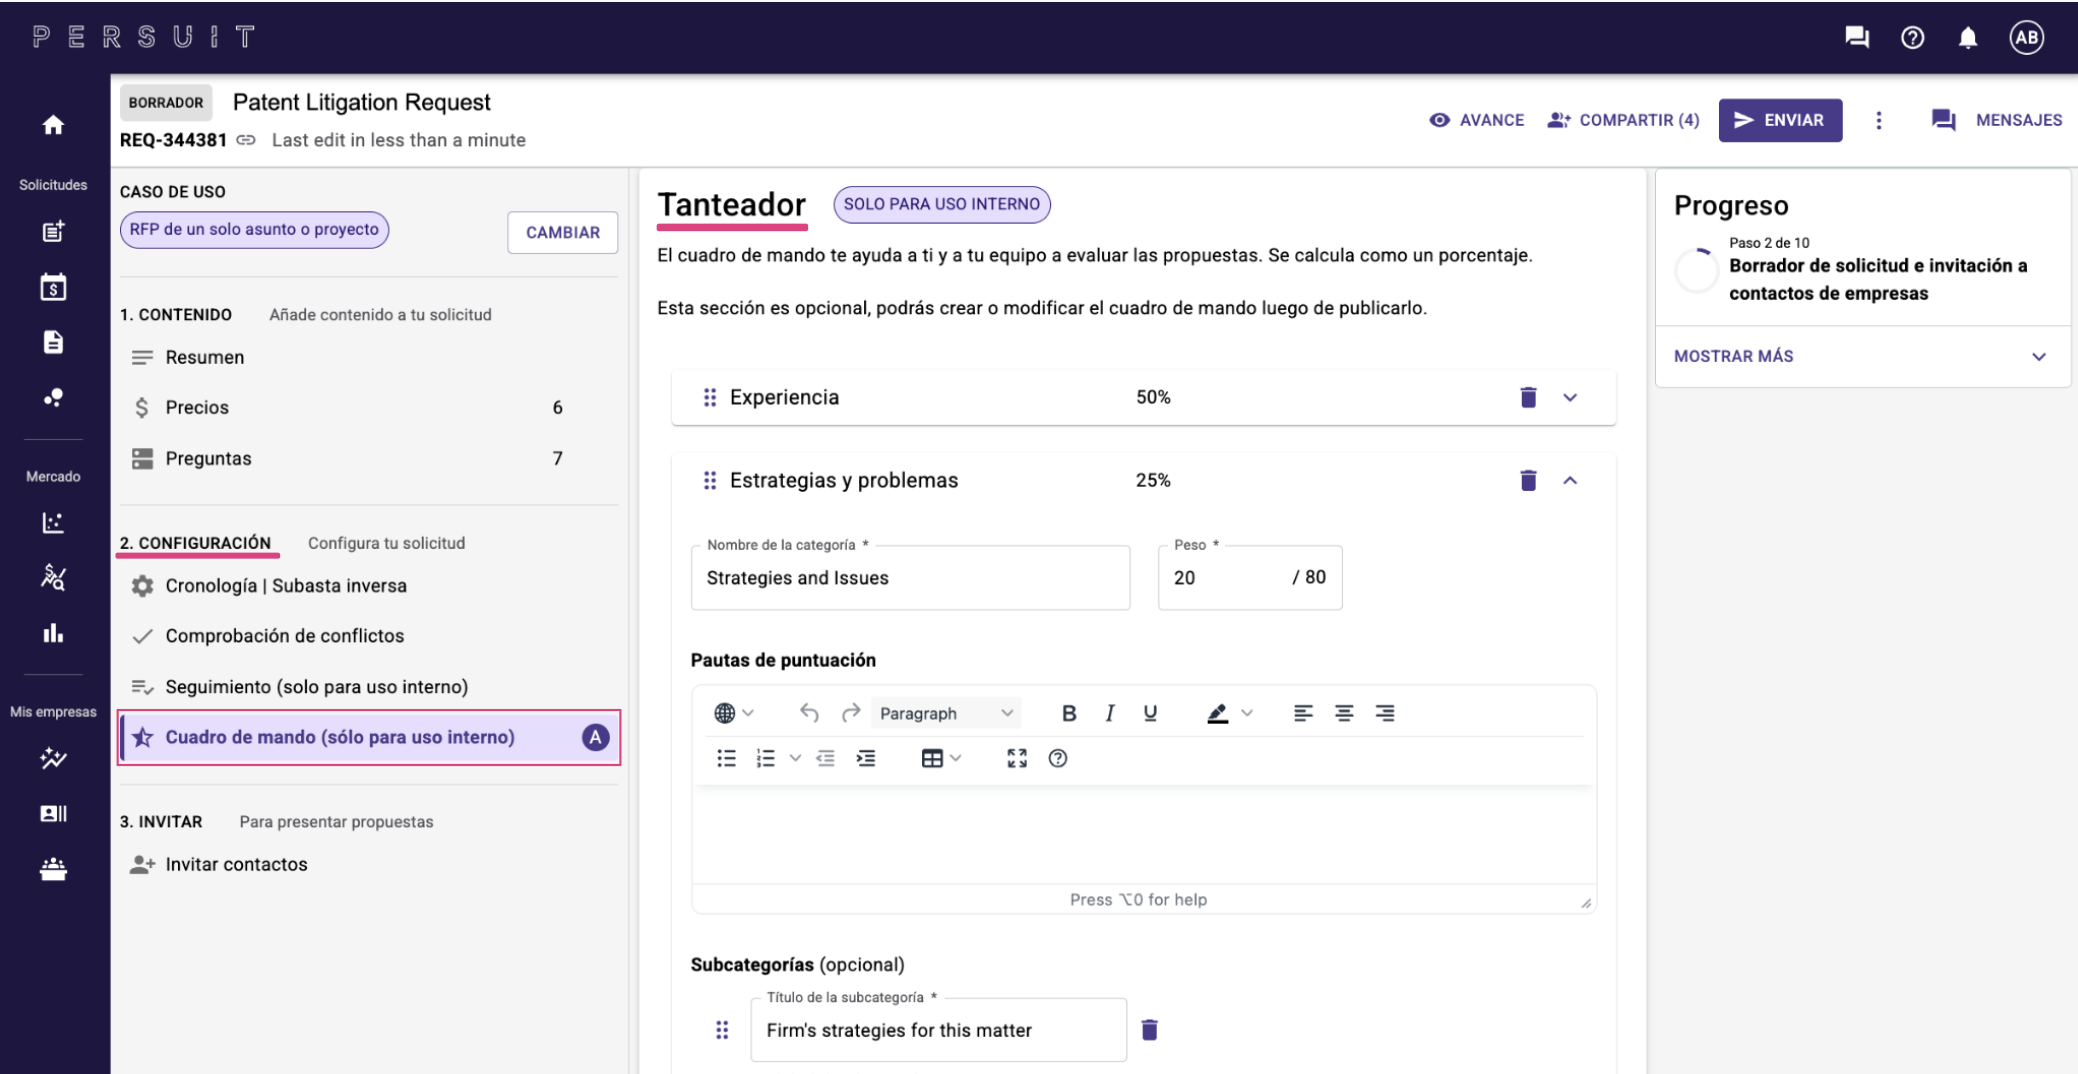
Task: Open numbered list style dropdown arrow
Action: [x=795, y=758]
